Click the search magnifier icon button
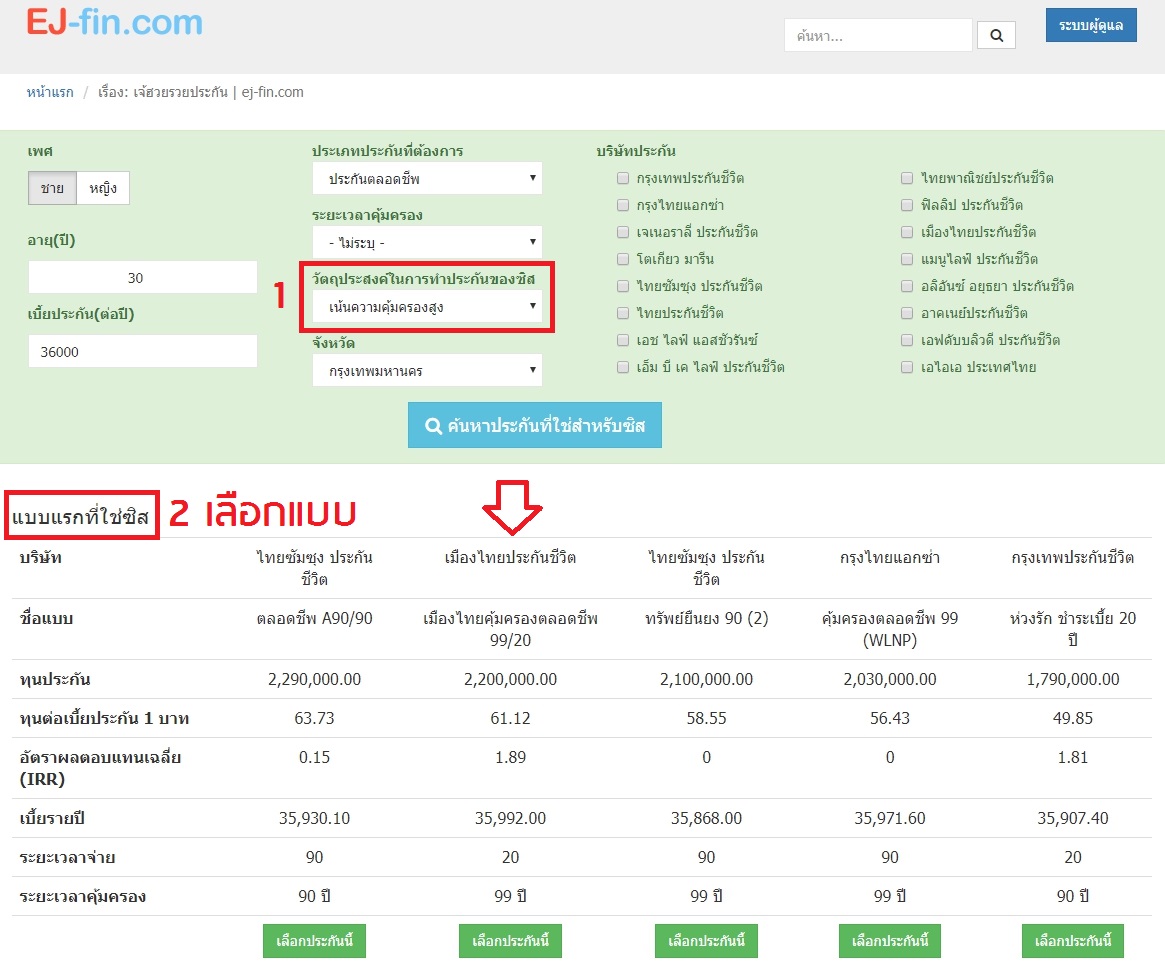This screenshot has height=967, width=1165. 996,36
